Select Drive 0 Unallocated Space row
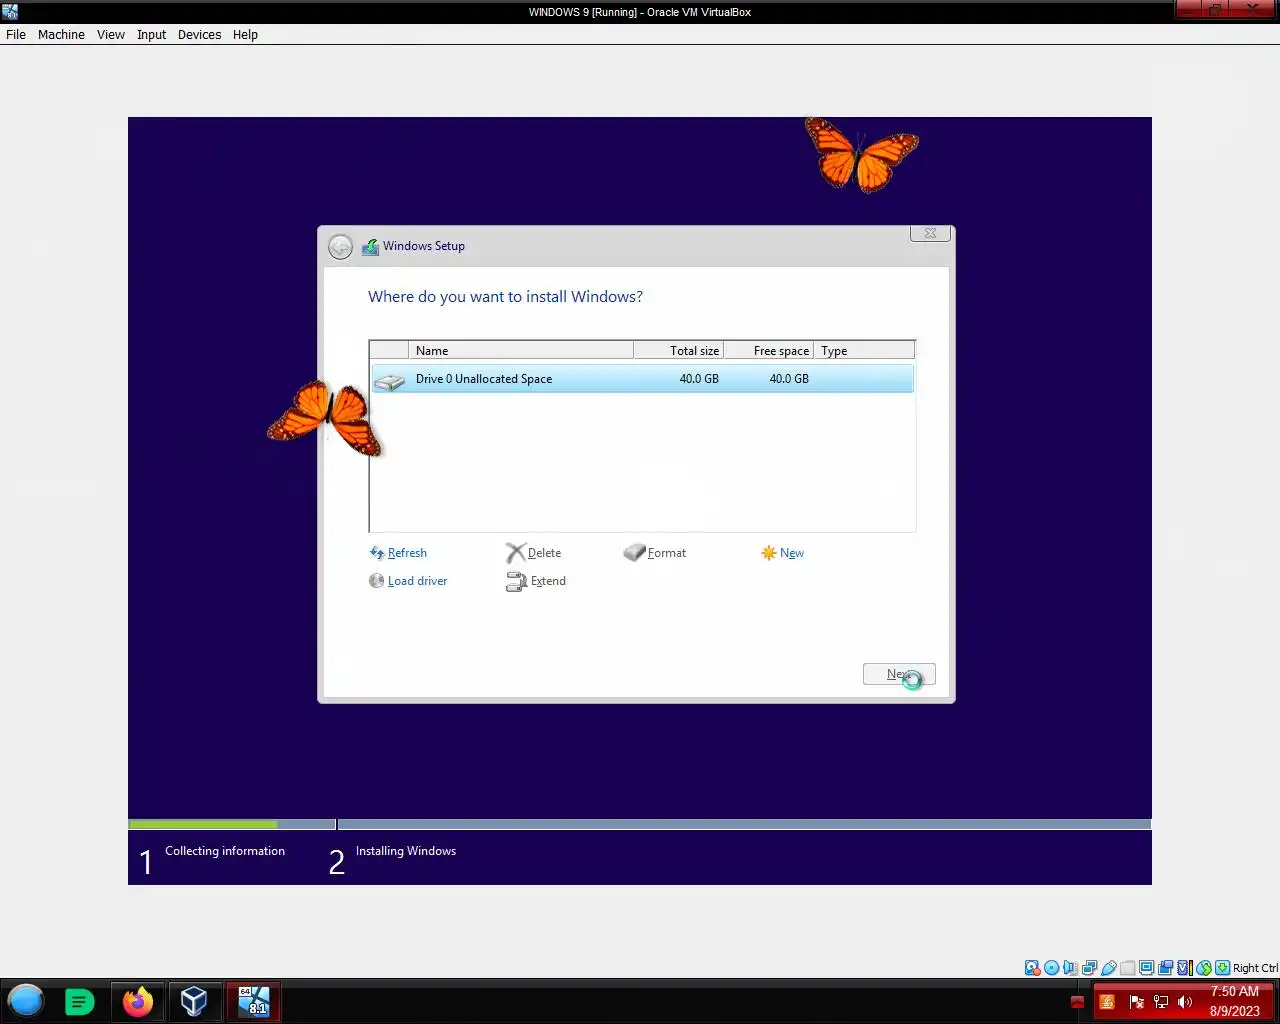Image resolution: width=1280 pixels, height=1024 pixels. 641,379
